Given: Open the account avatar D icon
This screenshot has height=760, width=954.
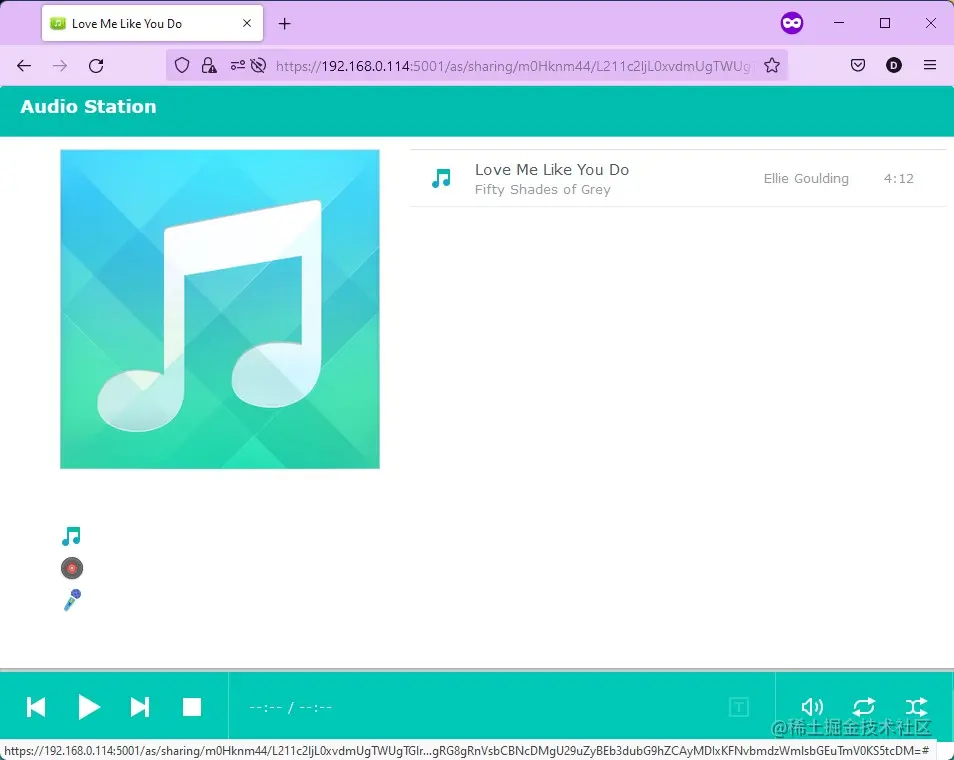Looking at the screenshot, I should tap(894, 65).
